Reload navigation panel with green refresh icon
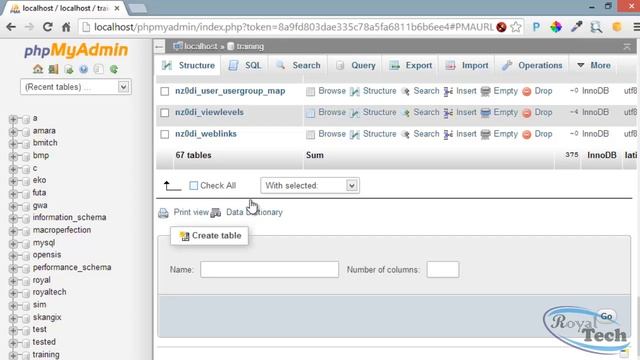 [114, 69]
